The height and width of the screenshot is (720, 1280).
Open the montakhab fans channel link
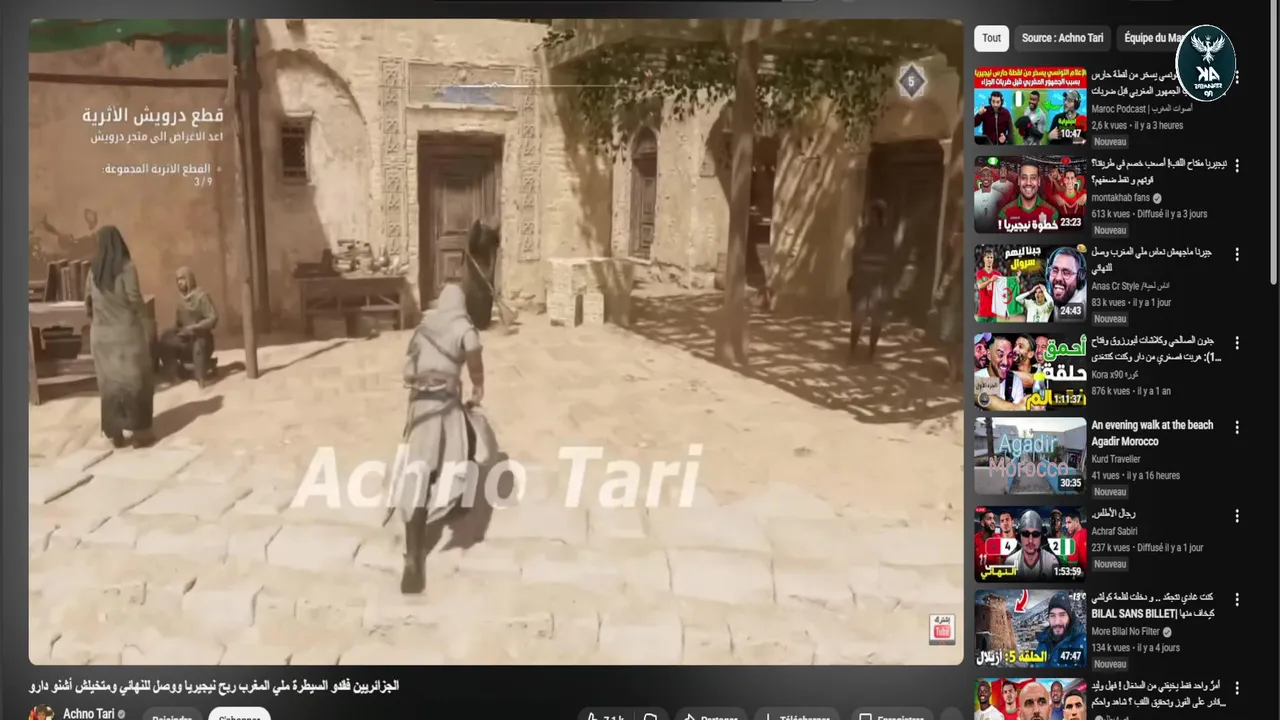point(1120,198)
